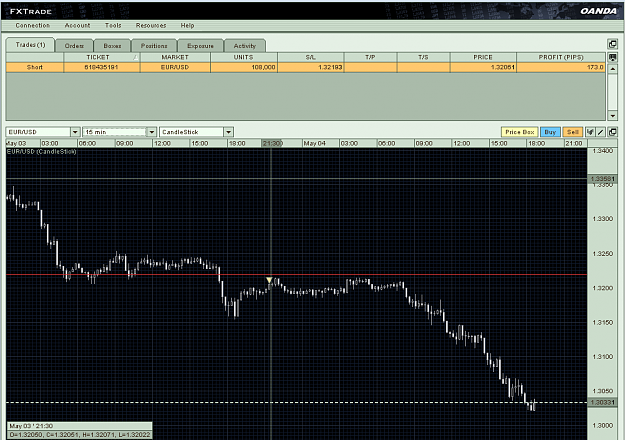Click the blue Buy button
Image resolution: width=625 pixels, height=440 pixels.
tap(550, 132)
